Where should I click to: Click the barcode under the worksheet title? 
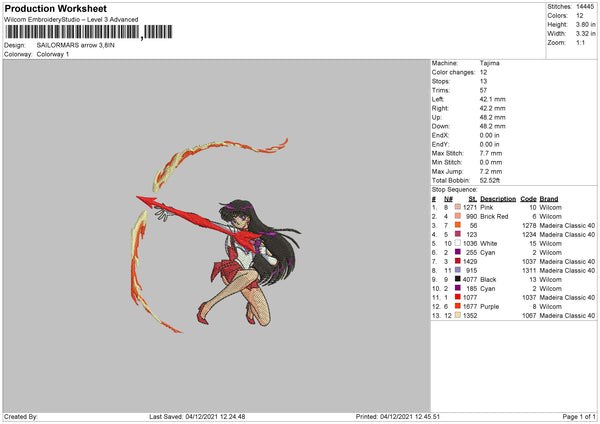89,32
